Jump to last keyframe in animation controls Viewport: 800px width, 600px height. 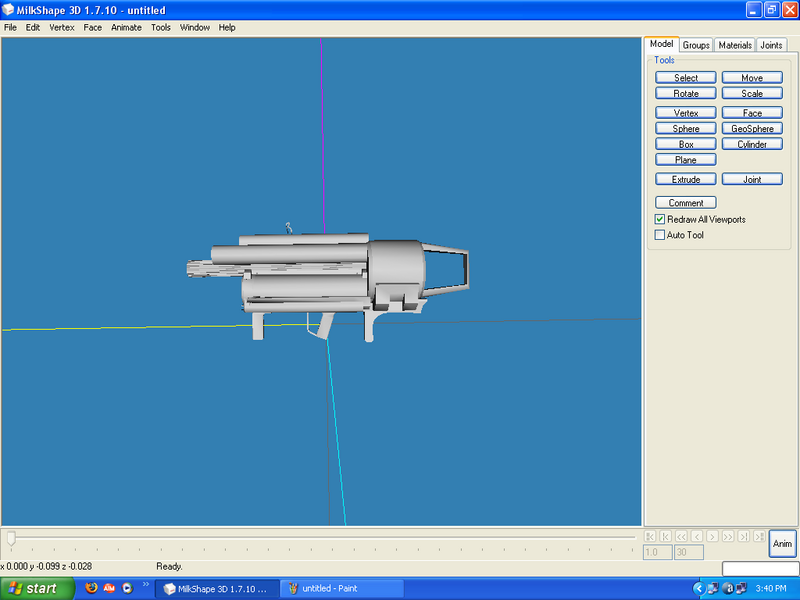point(759,536)
